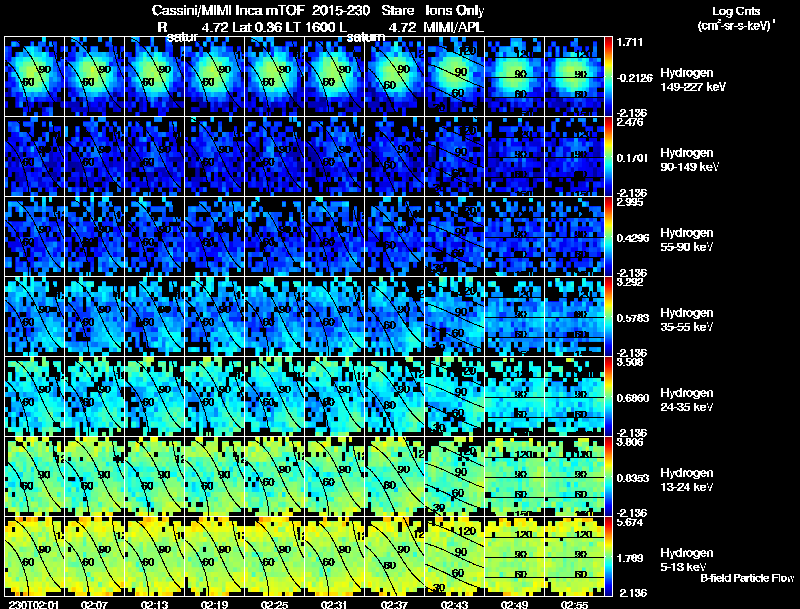Screen dimensions: 800x609
Task: Click the '1.789' color scale value
Action: click(630, 558)
